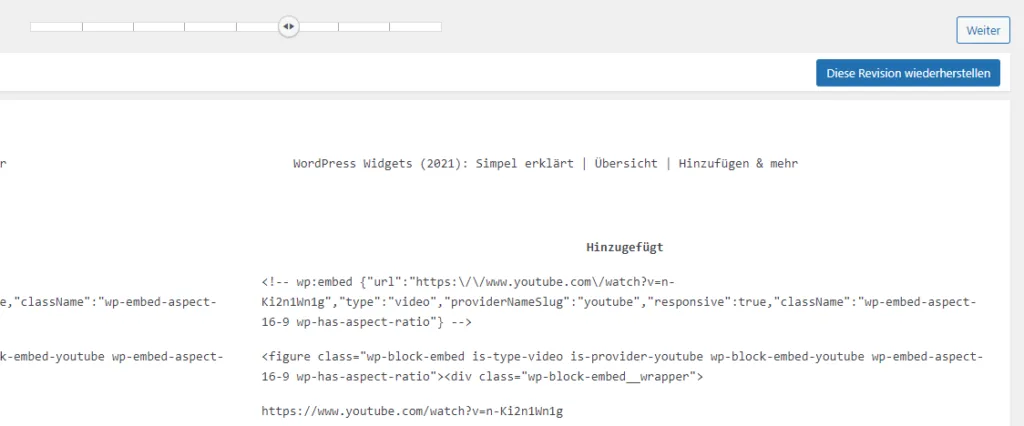The height and width of the screenshot is (426, 1024).
Task: Restore revision with Diese Revision wiederherstellen
Action: [x=908, y=73]
